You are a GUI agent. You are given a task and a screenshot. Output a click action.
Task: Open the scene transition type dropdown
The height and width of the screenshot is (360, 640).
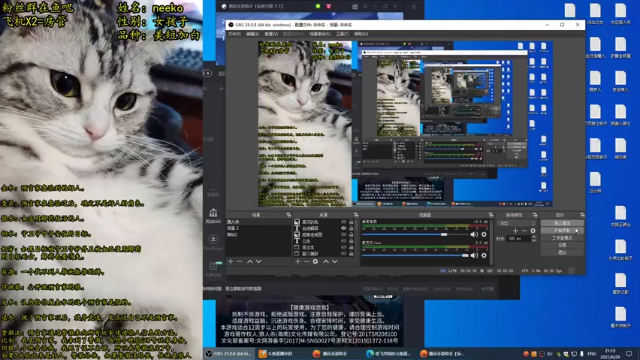tap(516, 223)
